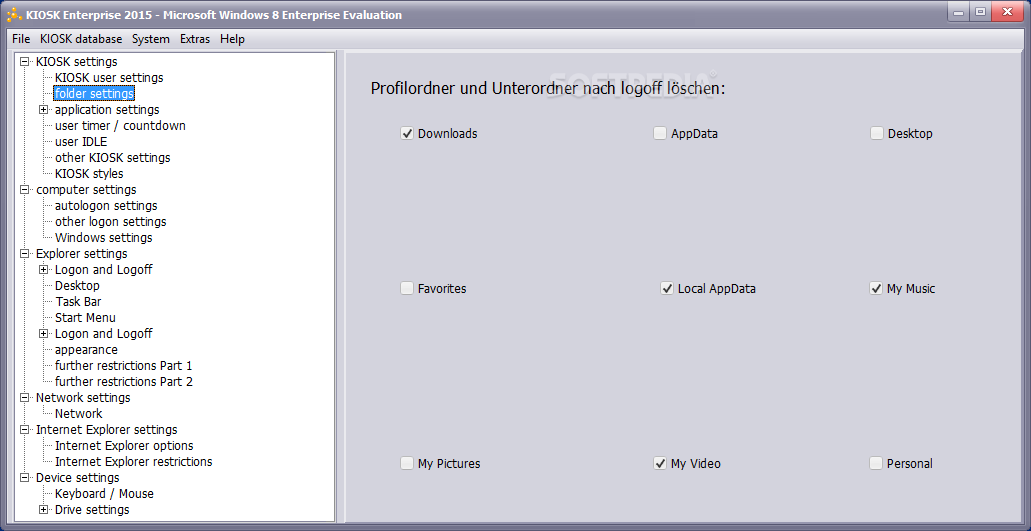
Task: Open KIOSK styles in the tree
Action: point(89,174)
